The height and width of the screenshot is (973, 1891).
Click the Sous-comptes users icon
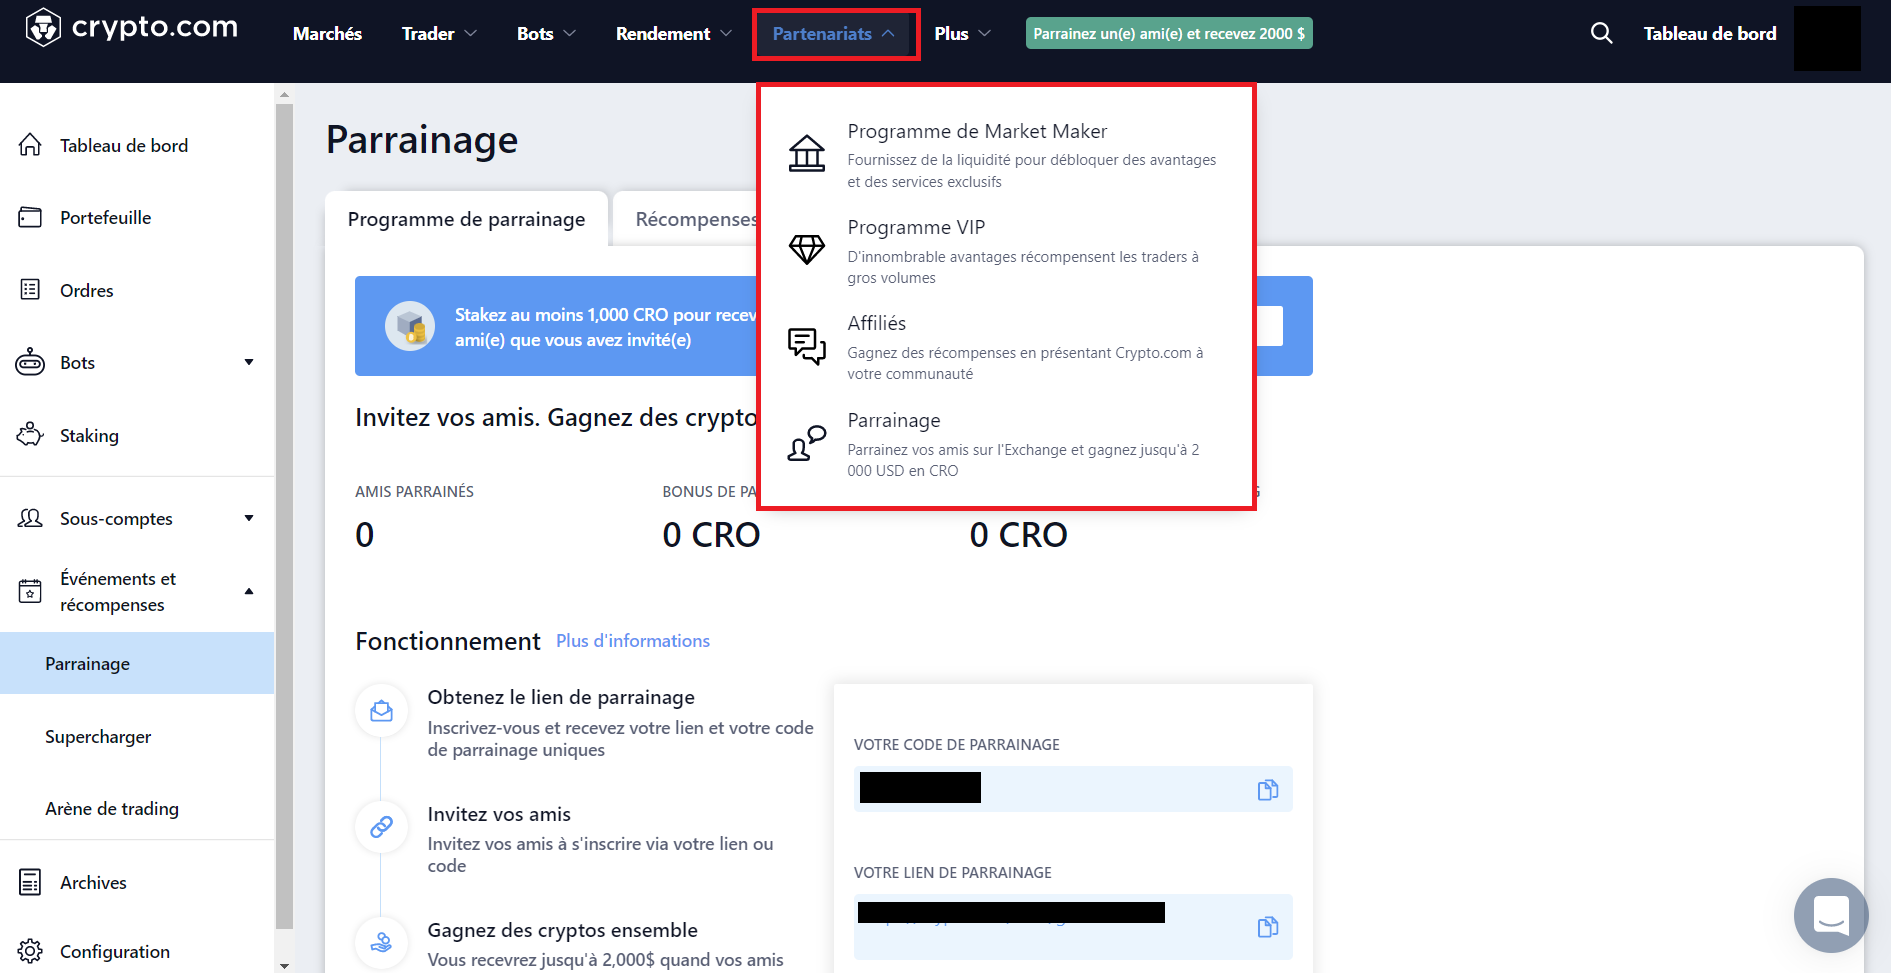click(x=30, y=518)
